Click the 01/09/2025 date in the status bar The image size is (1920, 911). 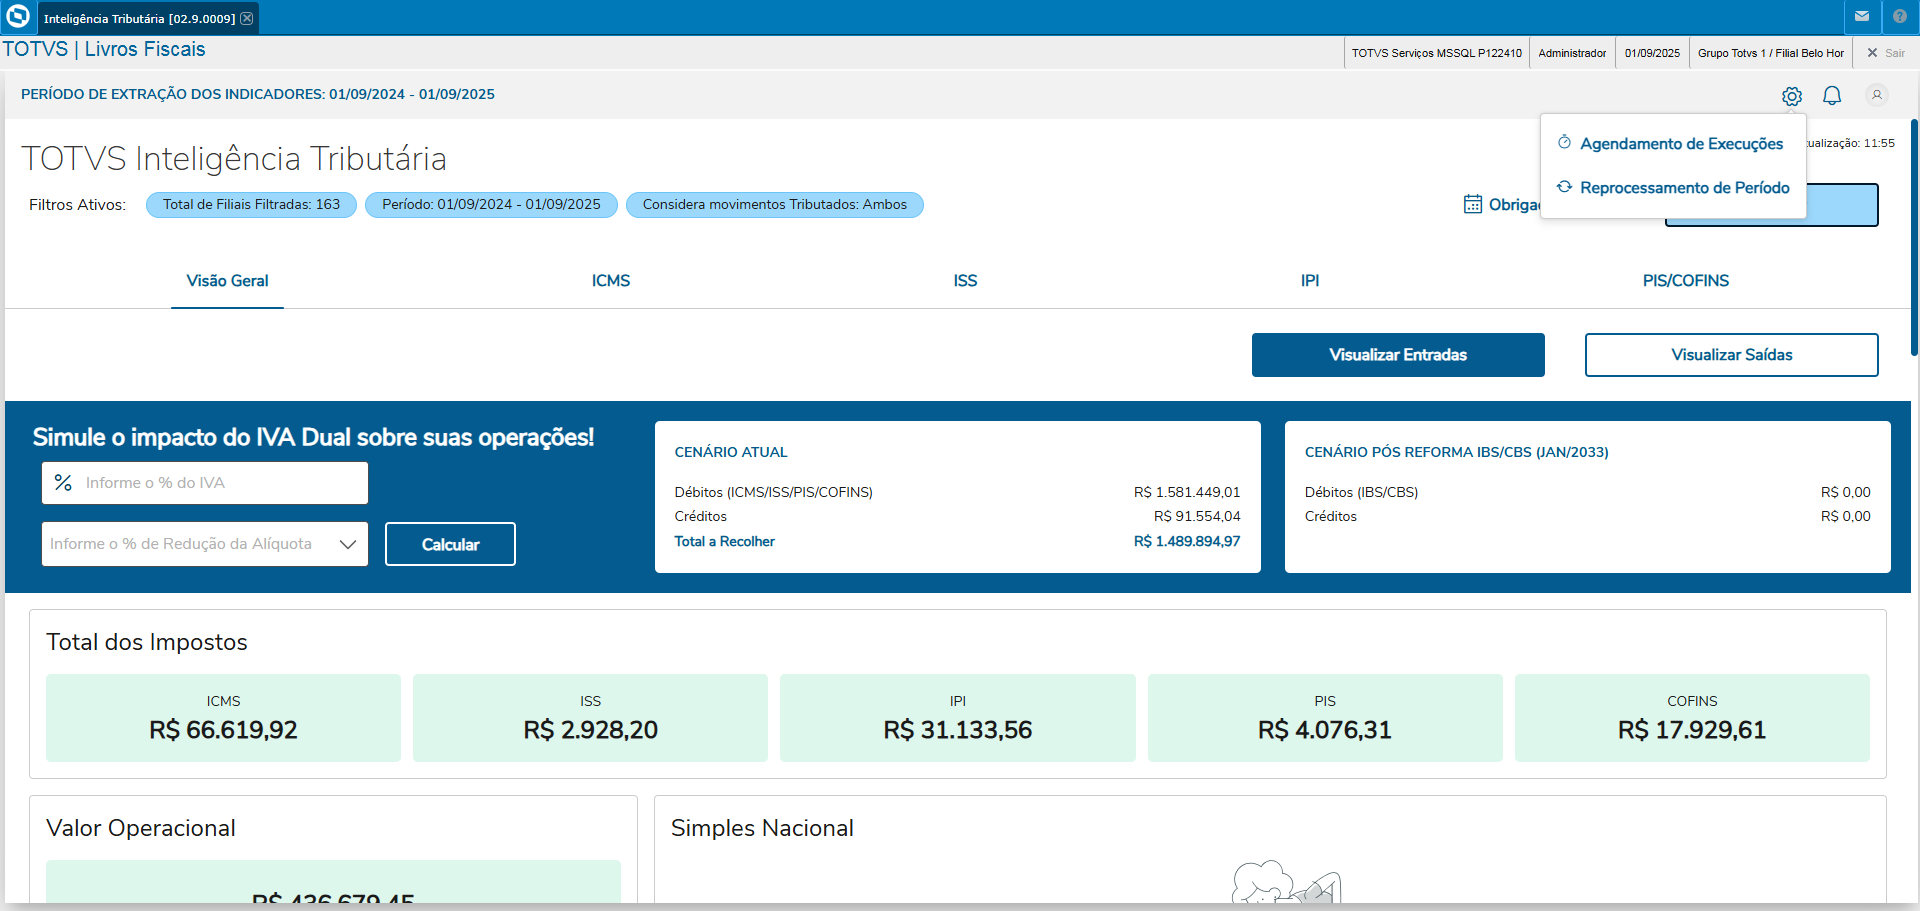(x=1652, y=53)
